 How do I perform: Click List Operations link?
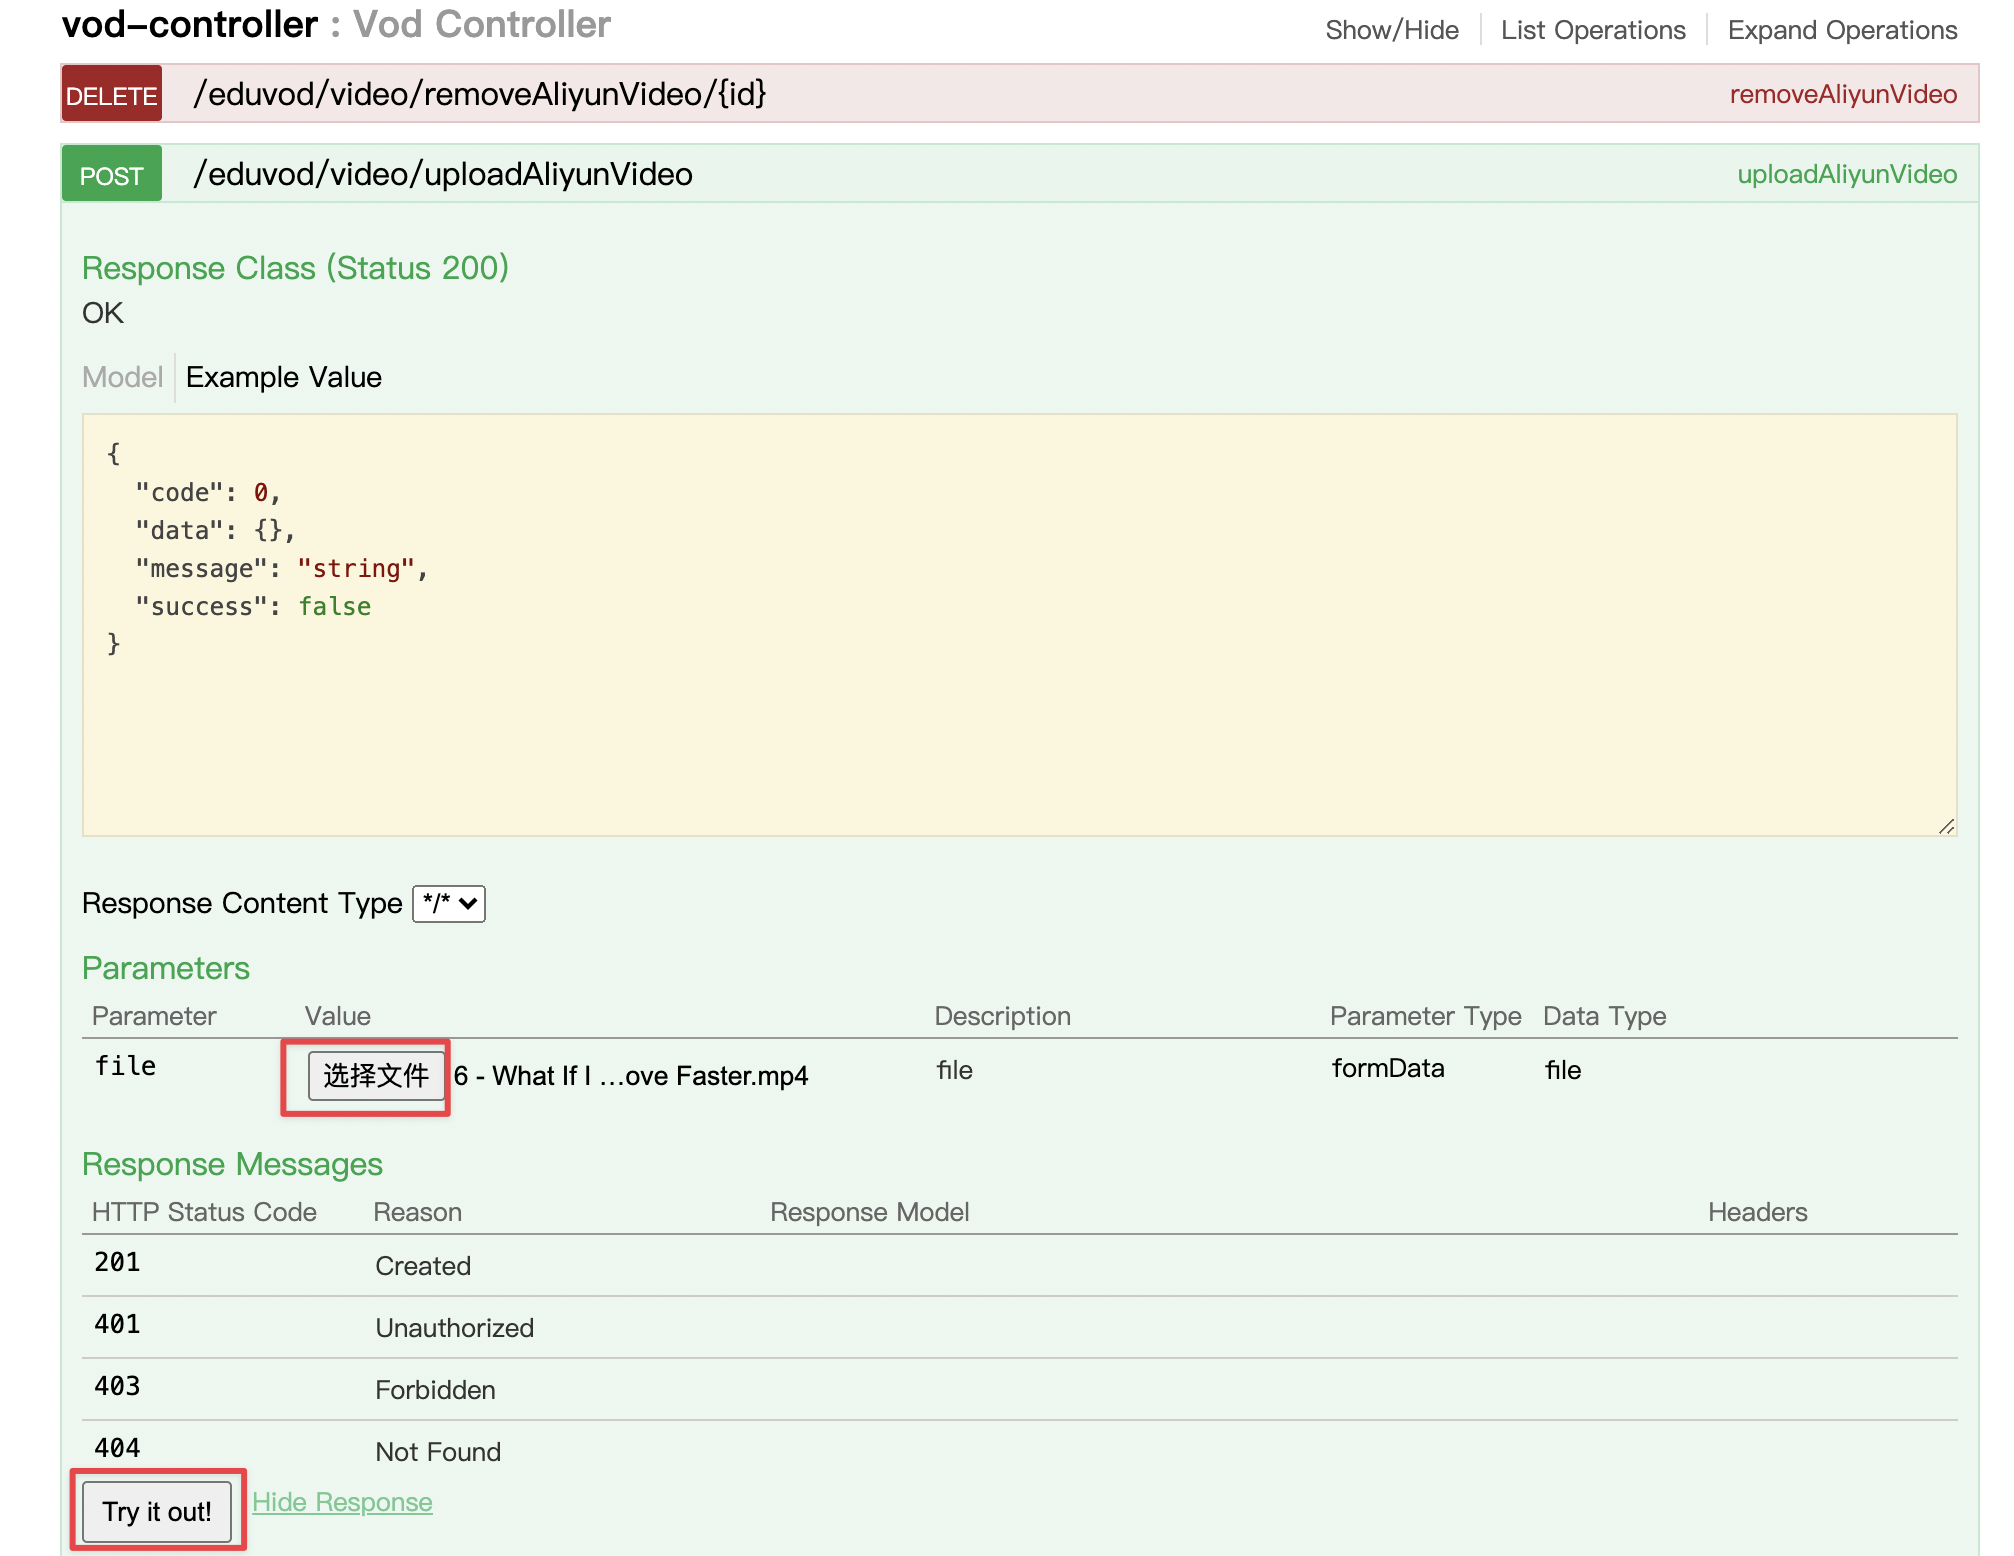[1593, 30]
